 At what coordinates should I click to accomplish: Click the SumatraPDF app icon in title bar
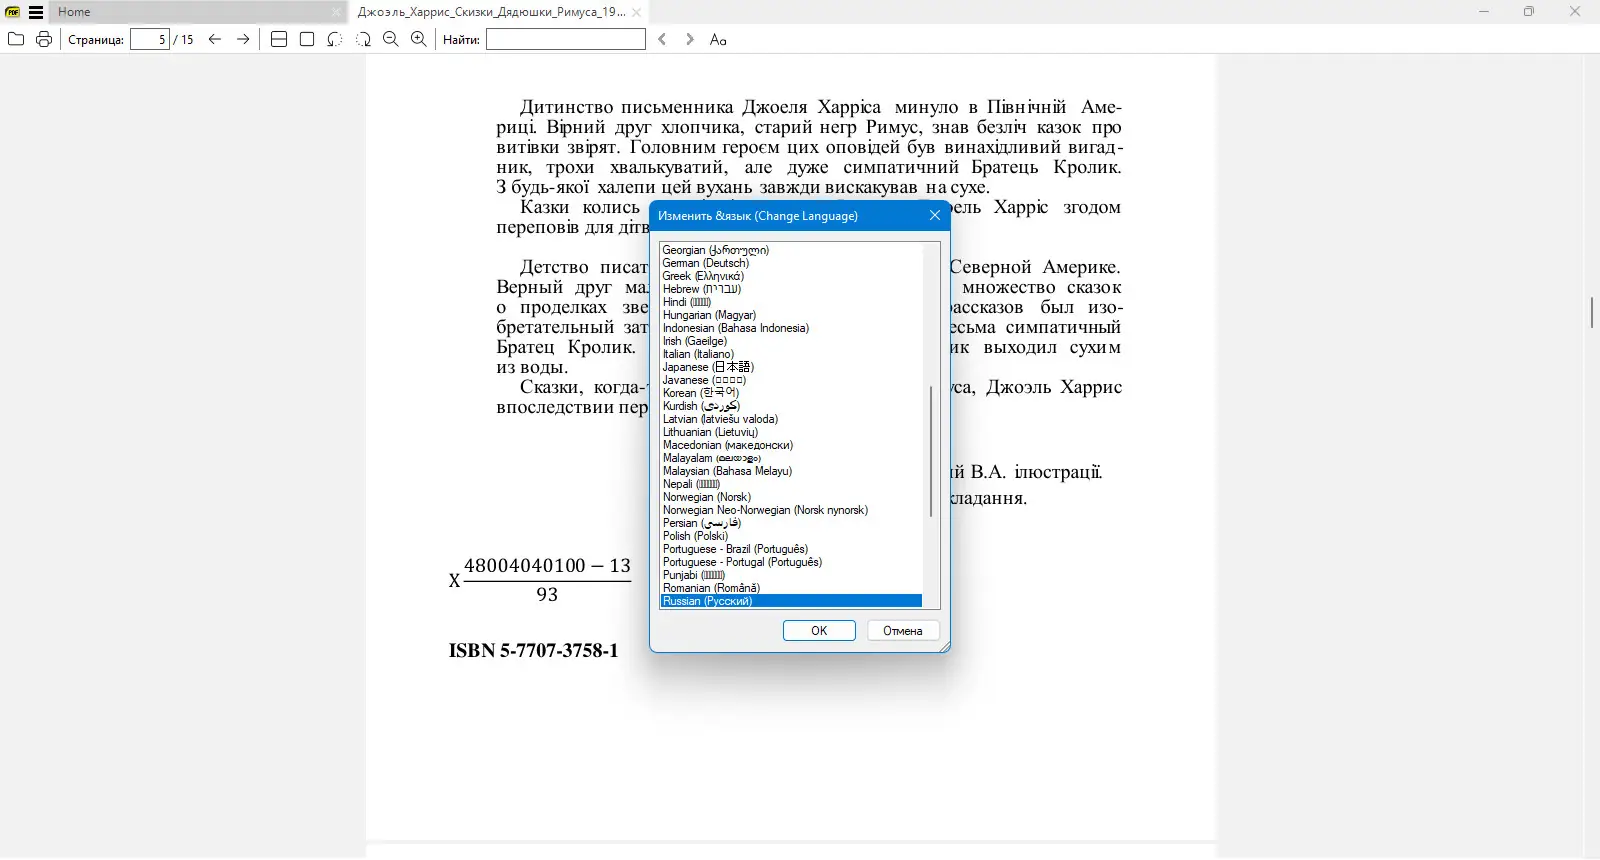point(13,12)
